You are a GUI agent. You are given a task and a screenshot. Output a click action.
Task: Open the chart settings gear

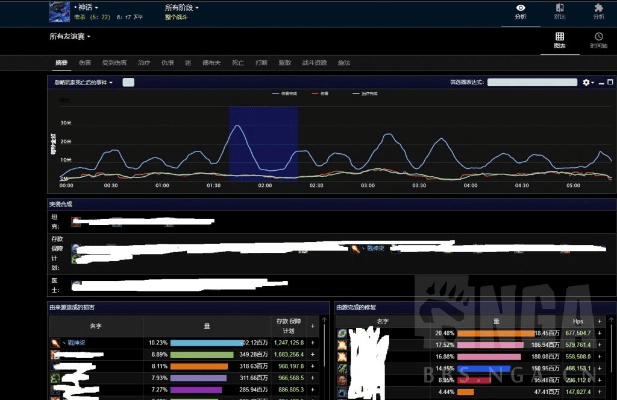587,82
